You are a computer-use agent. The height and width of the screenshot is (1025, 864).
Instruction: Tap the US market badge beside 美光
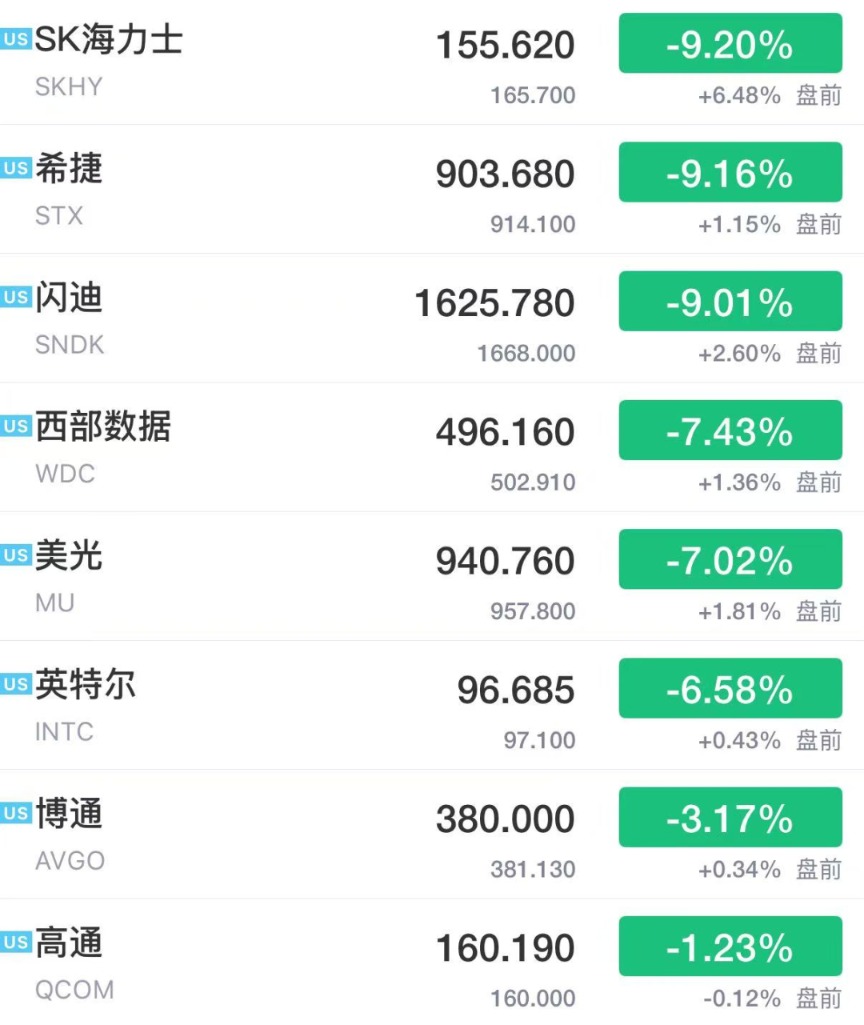coord(16,556)
